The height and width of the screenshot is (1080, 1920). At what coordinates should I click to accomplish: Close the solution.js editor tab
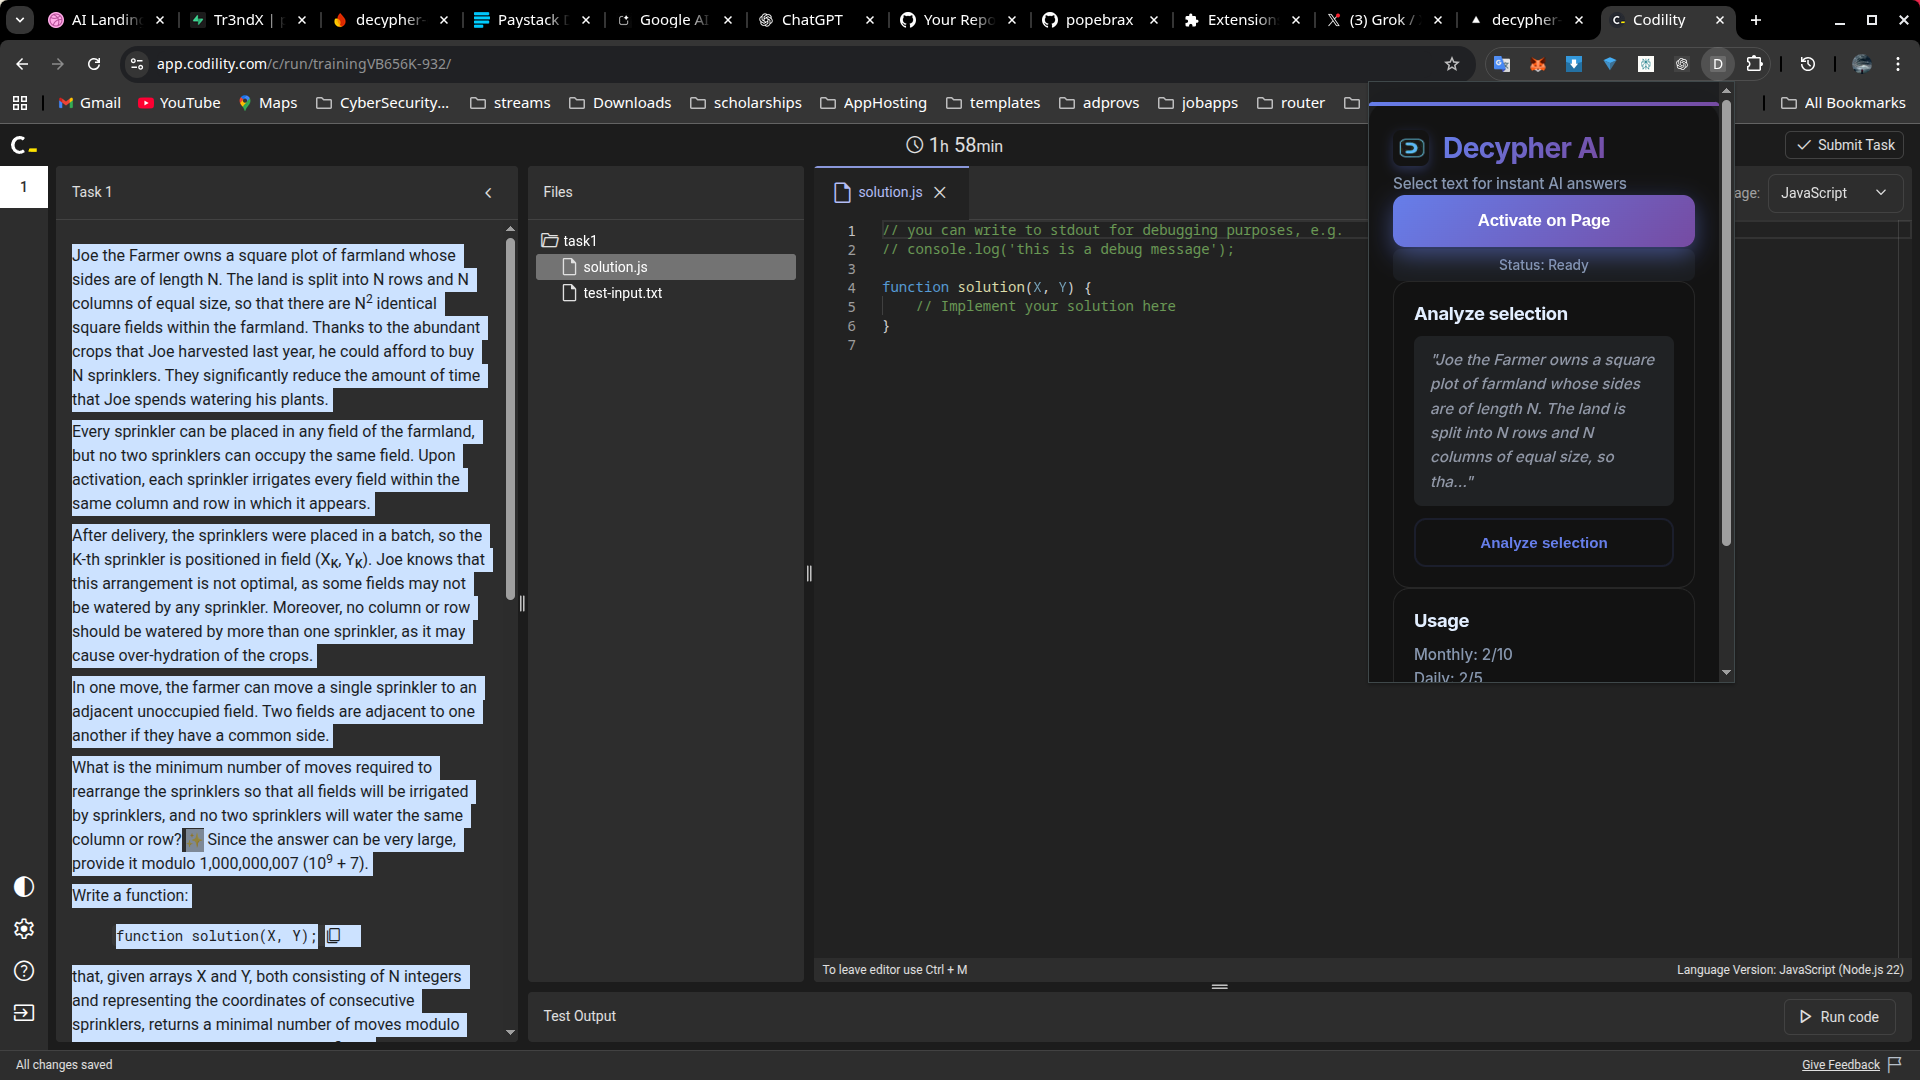coord(940,193)
